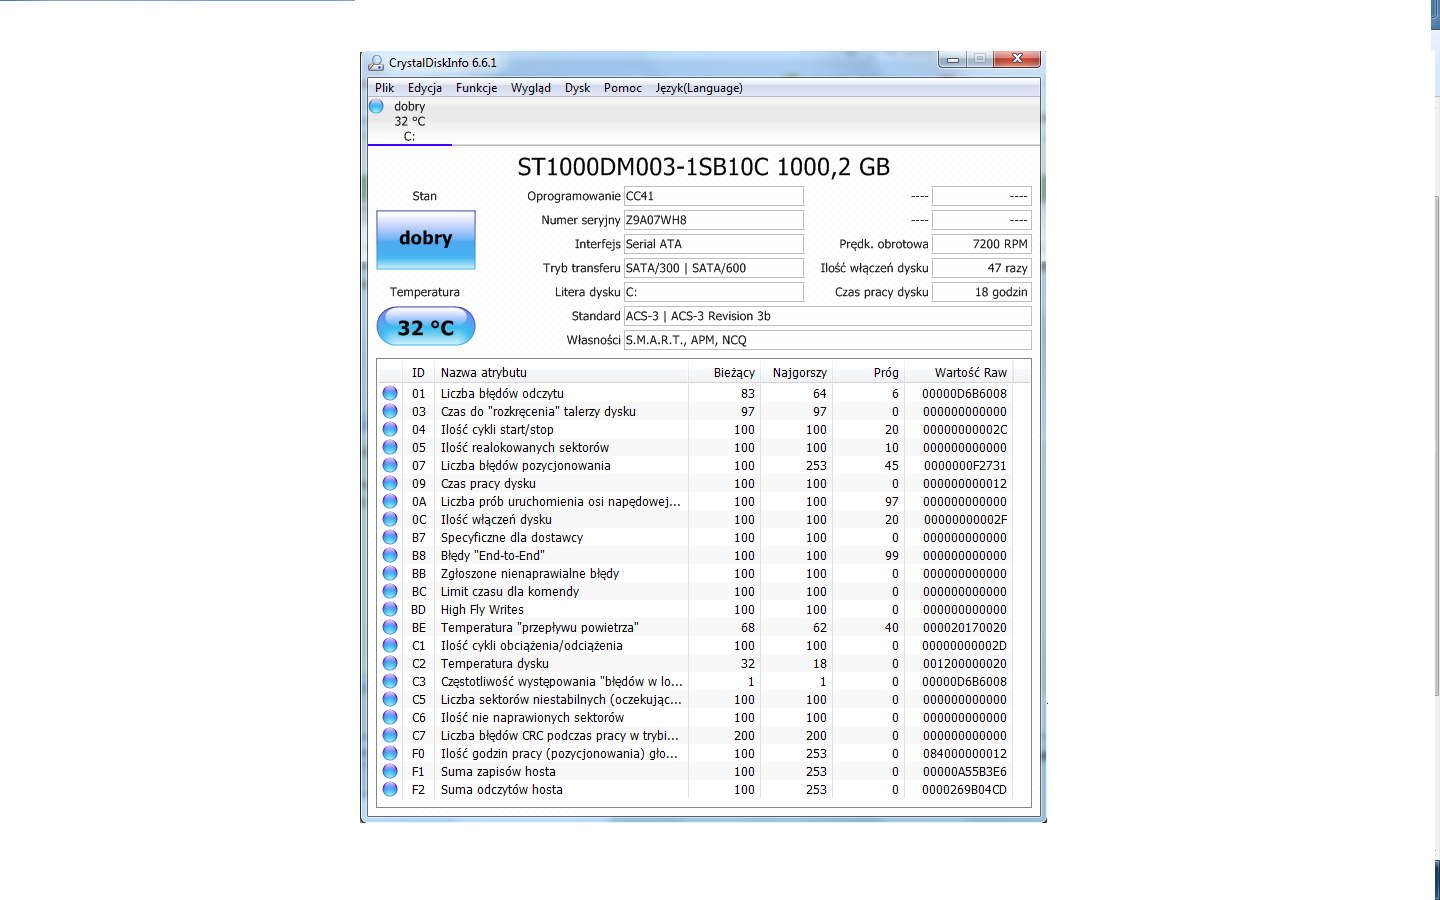This screenshot has width=1440, height=900.
Task: Open the Funkcje menu
Action: coord(476,88)
